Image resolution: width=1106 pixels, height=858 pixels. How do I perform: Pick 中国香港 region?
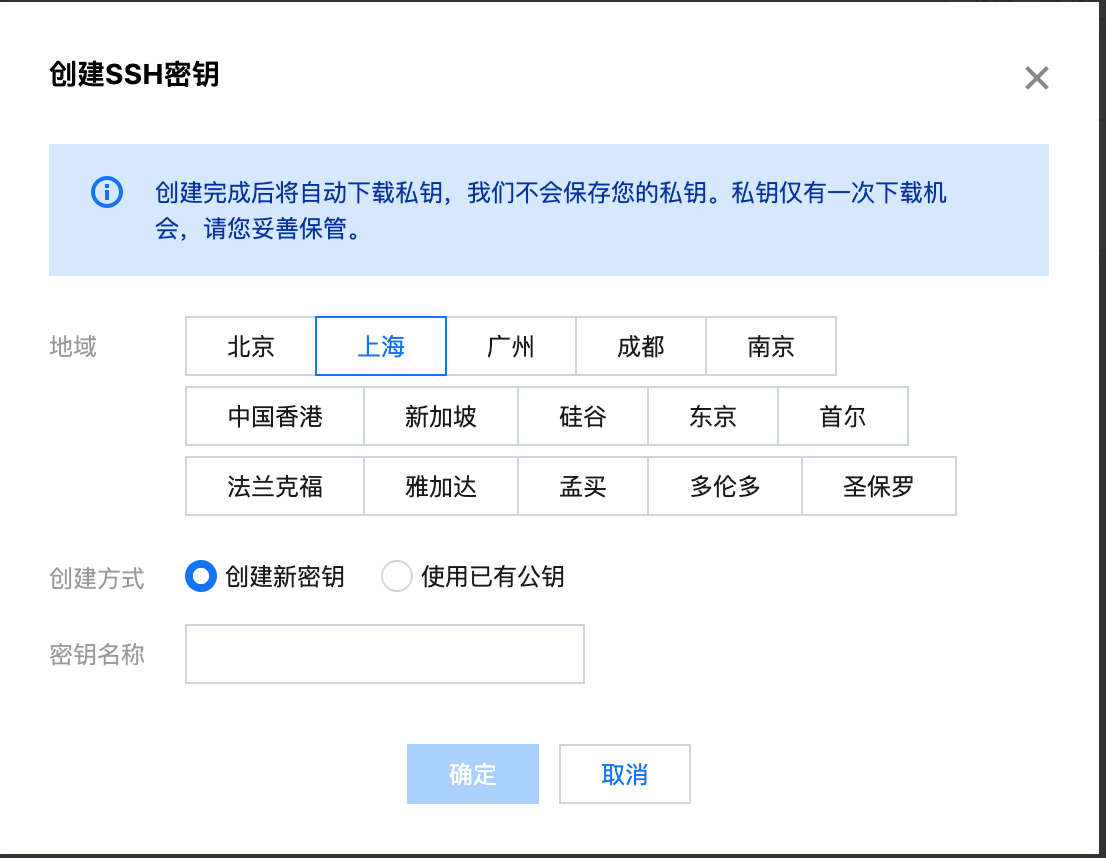pos(275,416)
